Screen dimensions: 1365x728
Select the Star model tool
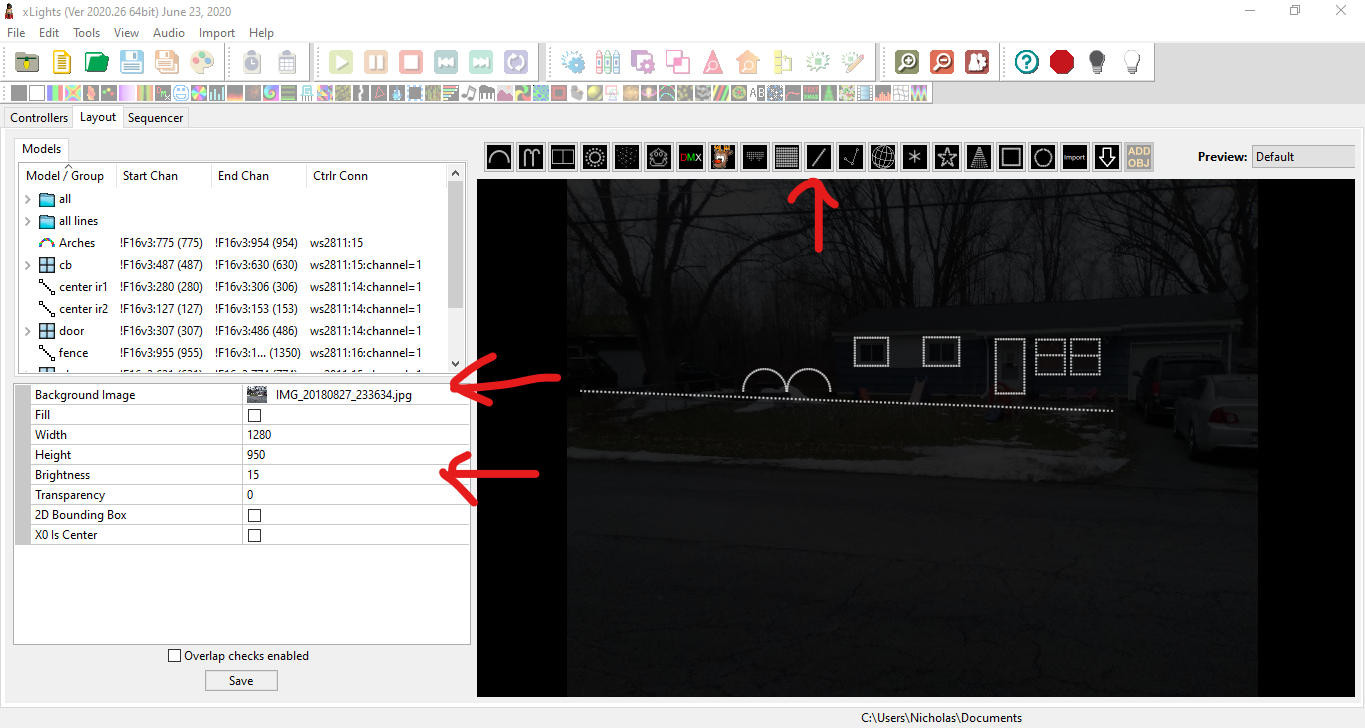(946, 156)
